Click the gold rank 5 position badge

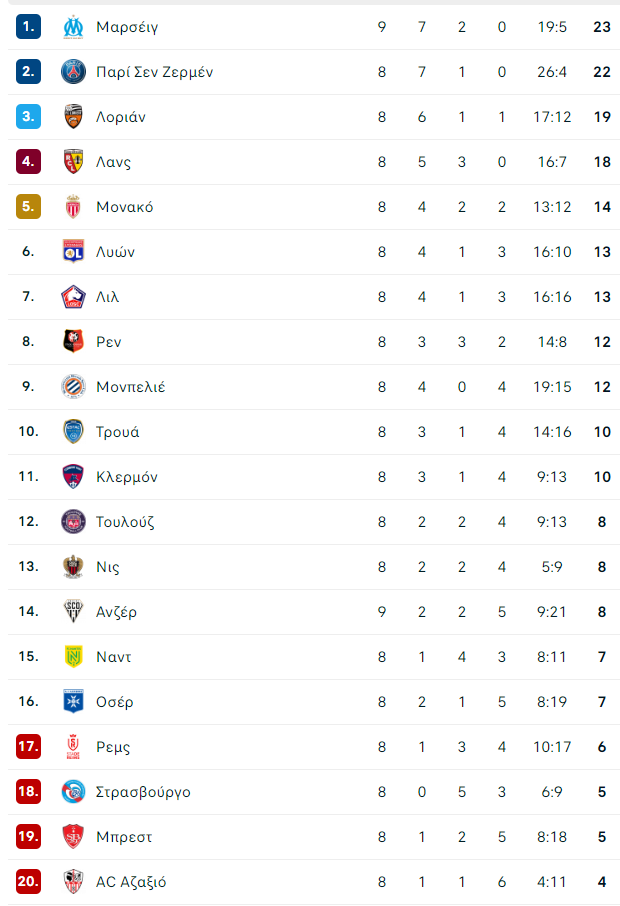pos(28,206)
